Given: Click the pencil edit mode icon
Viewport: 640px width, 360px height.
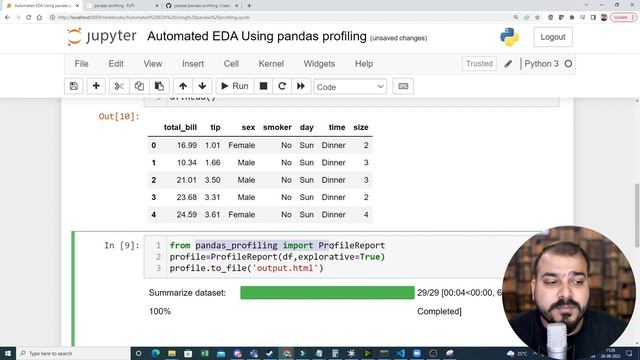Looking at the screenshot, I should tap(508, 64).
